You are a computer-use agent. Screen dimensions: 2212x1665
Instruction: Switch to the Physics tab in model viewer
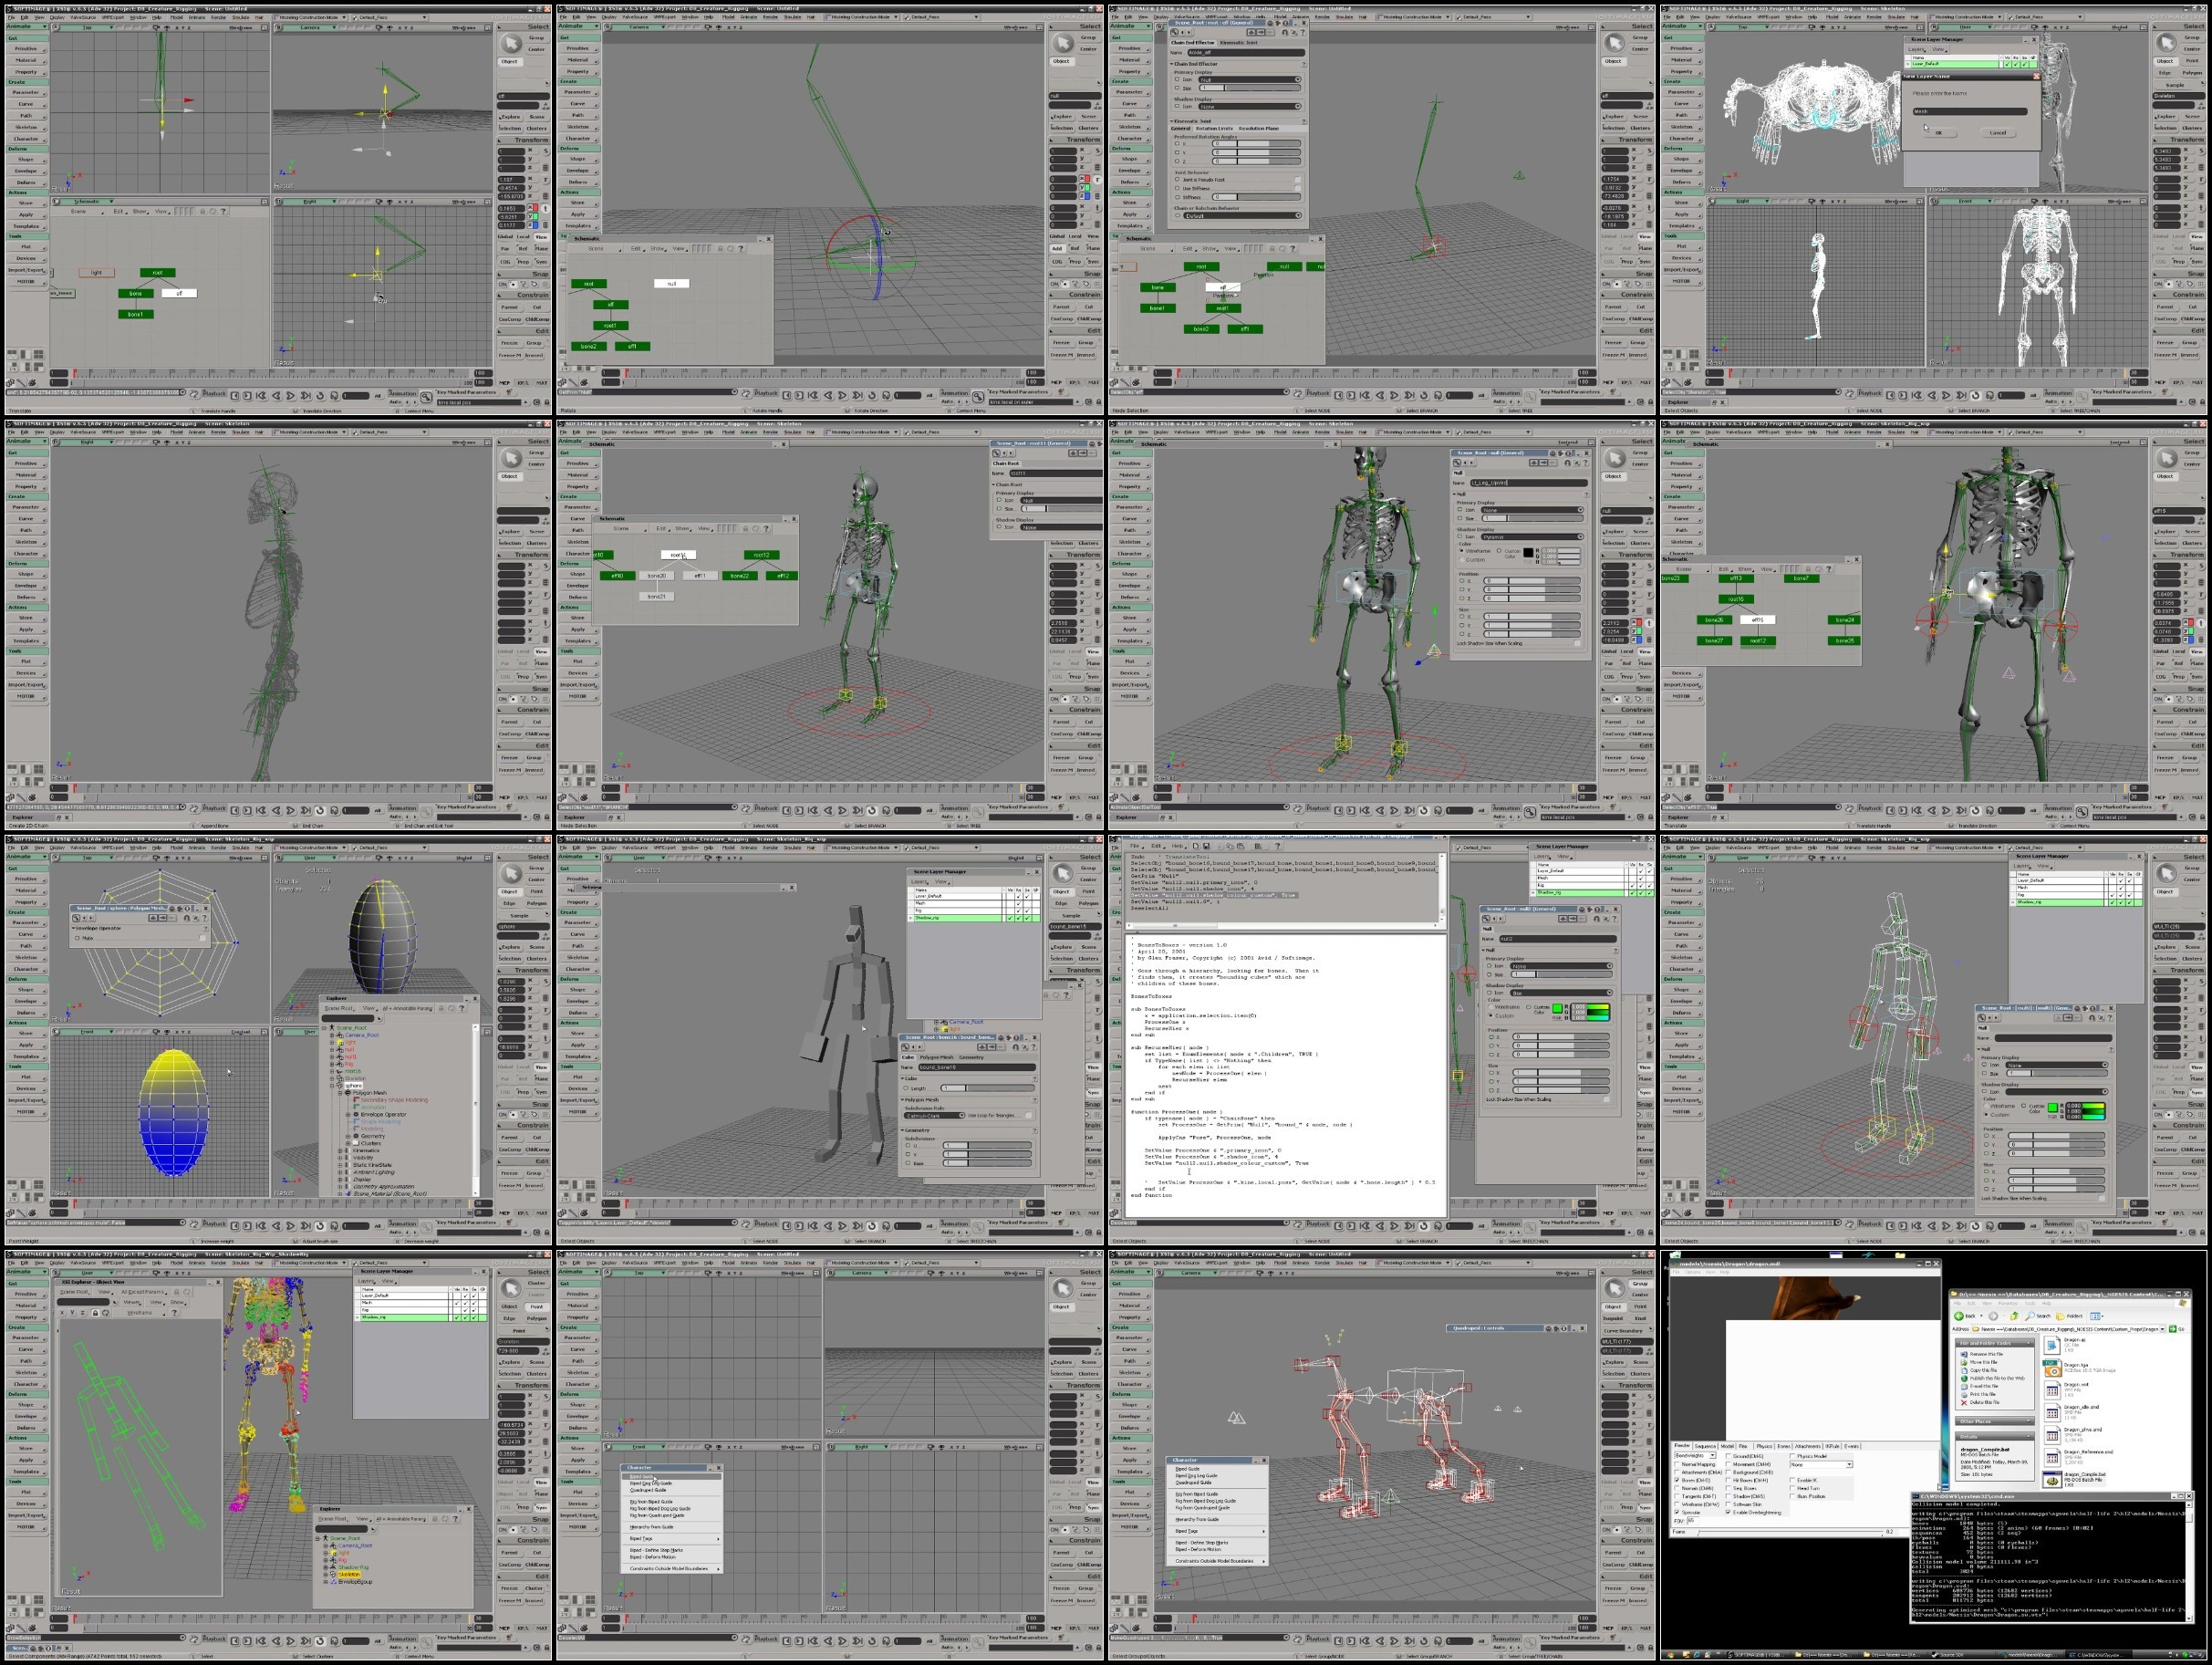pos(1765,1447)
